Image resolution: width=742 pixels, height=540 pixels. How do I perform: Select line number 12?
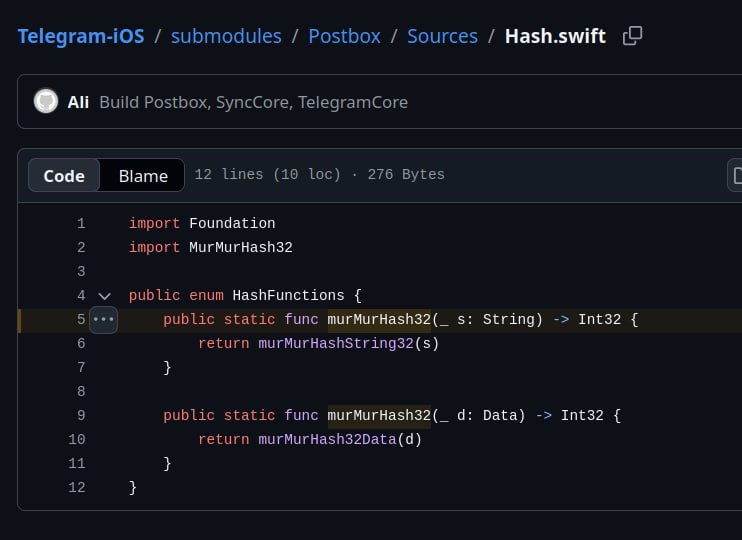tap(77, 487)
